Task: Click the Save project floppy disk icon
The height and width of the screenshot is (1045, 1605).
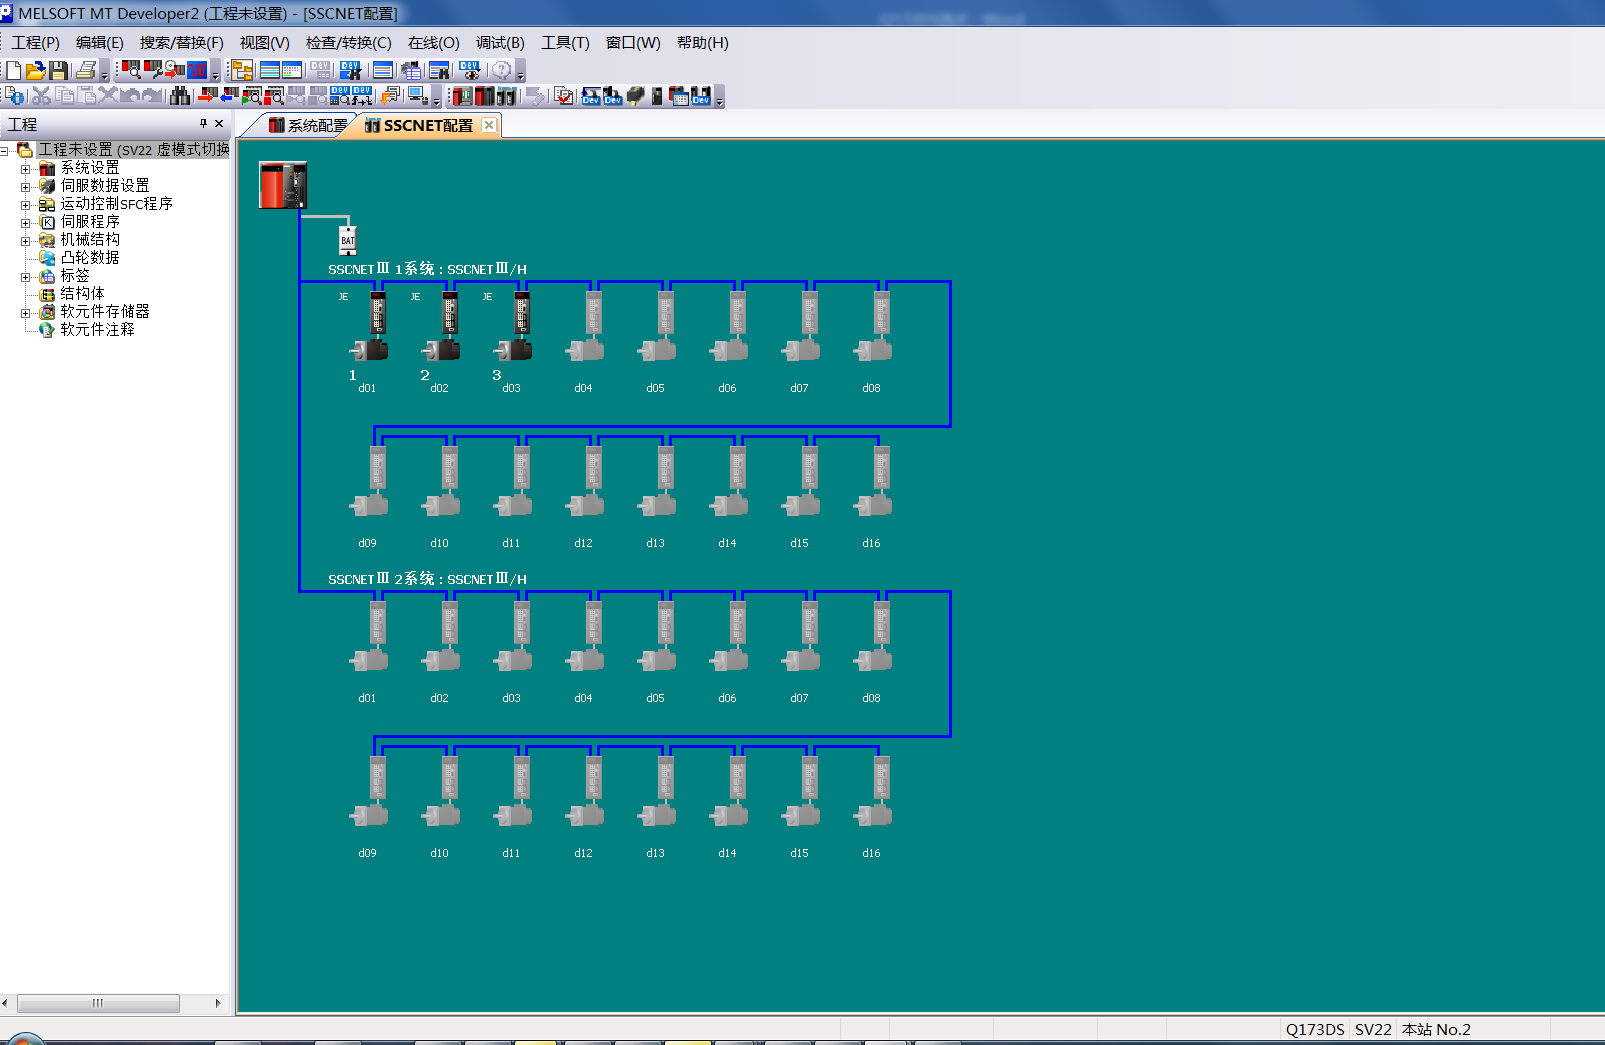Action: (59, 70)
